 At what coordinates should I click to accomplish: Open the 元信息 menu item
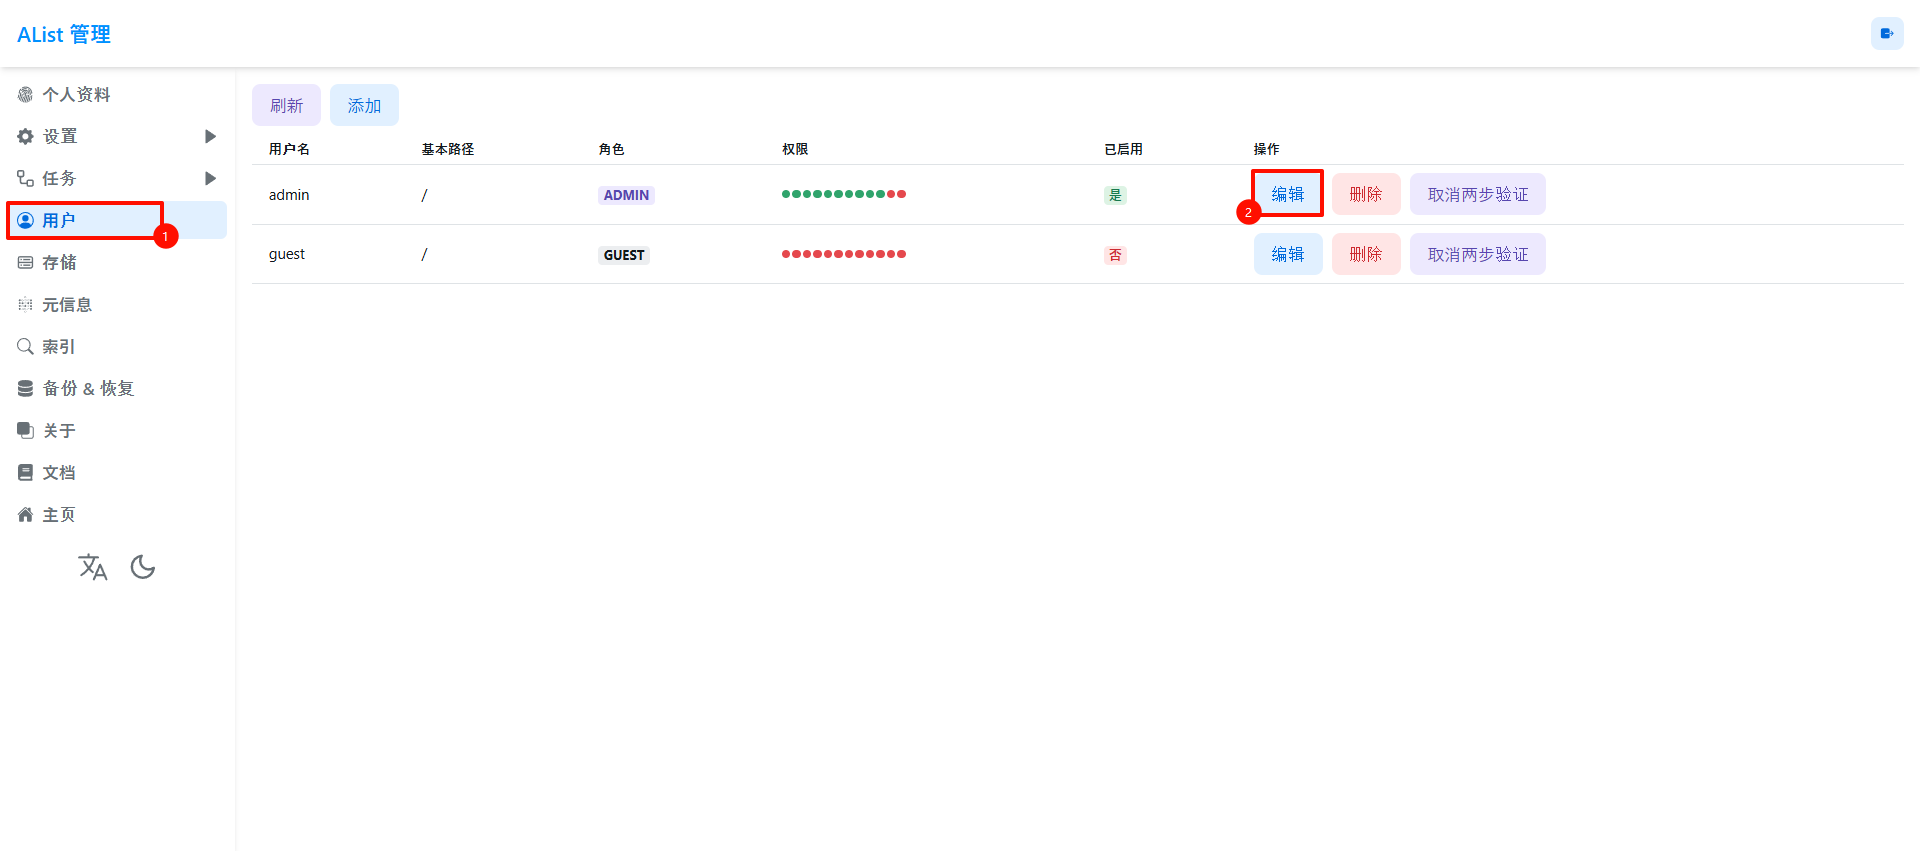point(66,305)
